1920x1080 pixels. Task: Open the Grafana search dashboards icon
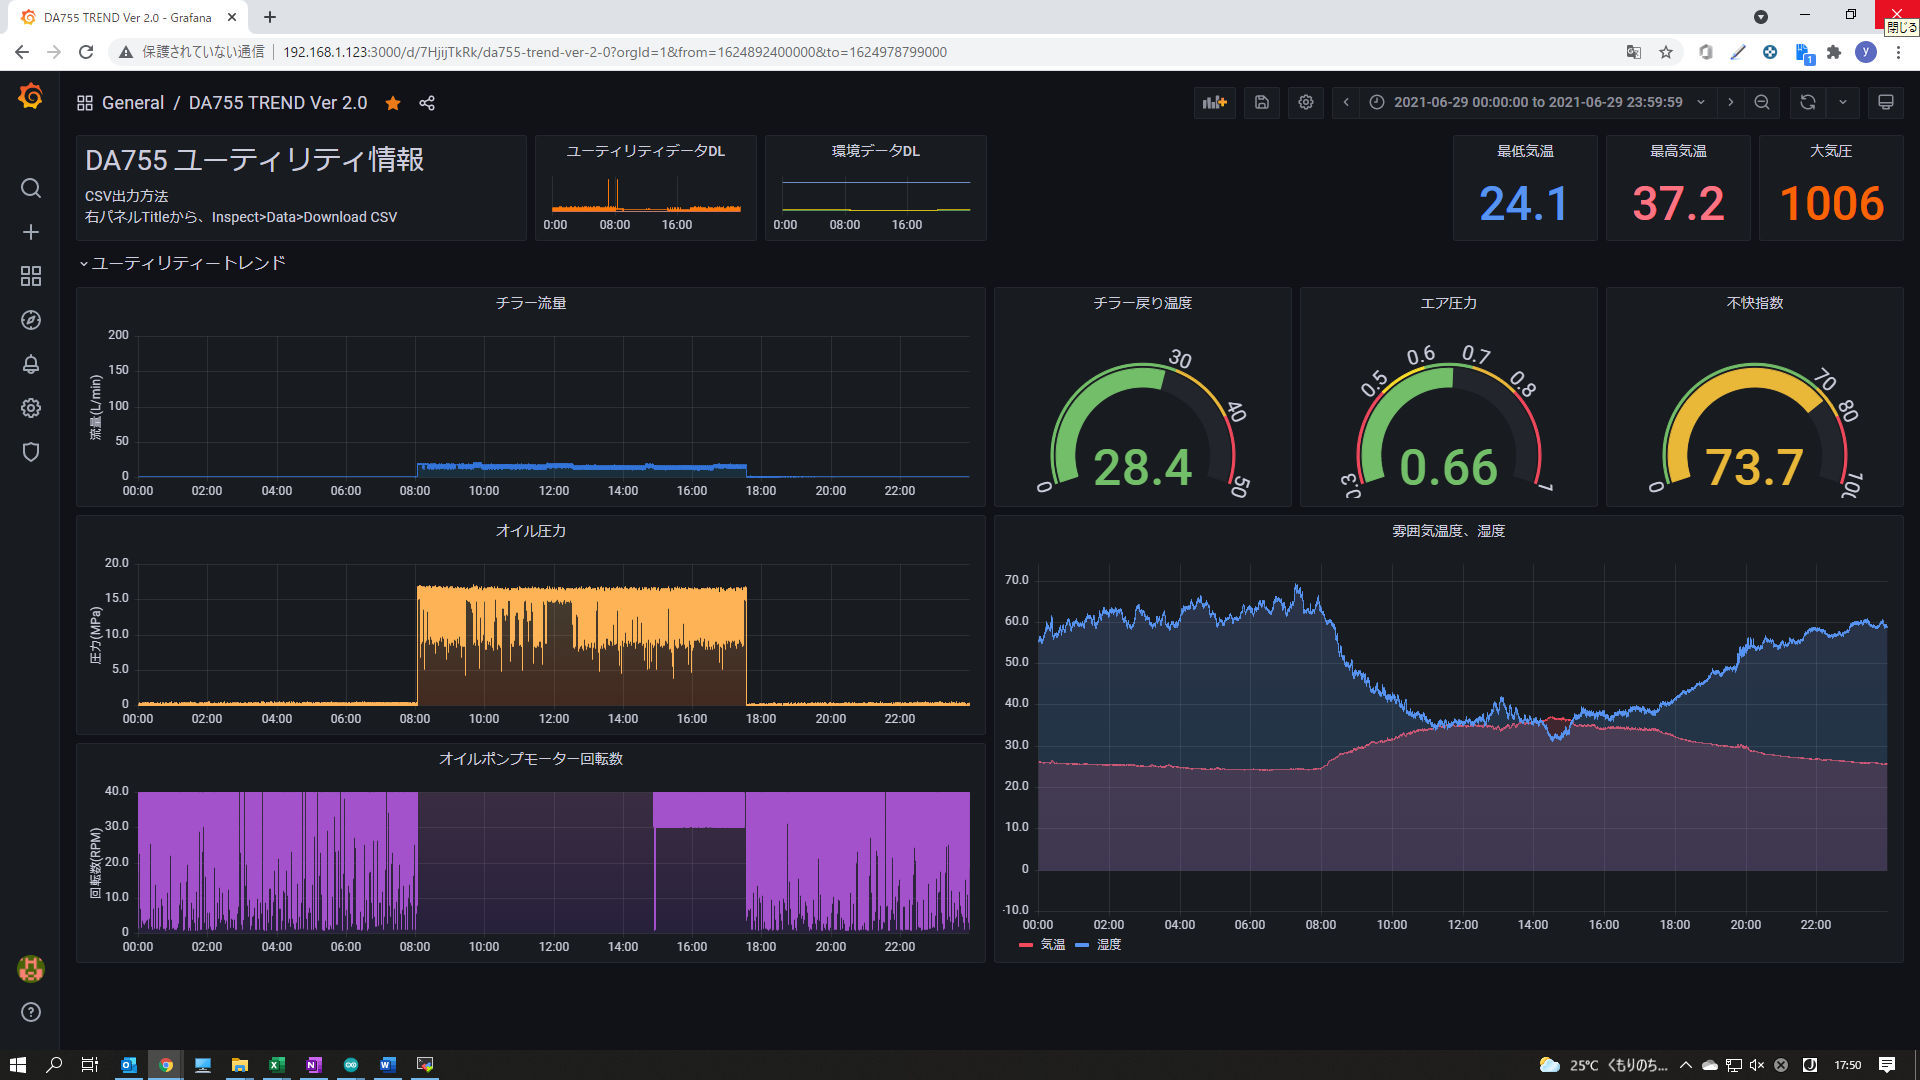[x=30, y=188]
